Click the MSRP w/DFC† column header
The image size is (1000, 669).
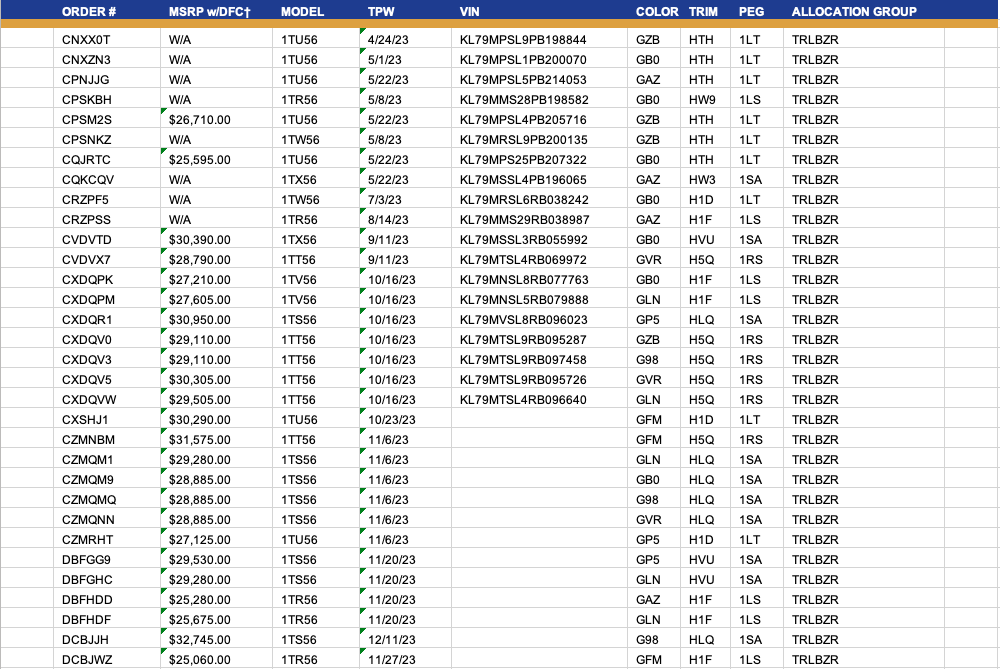[x=209, y=11]
